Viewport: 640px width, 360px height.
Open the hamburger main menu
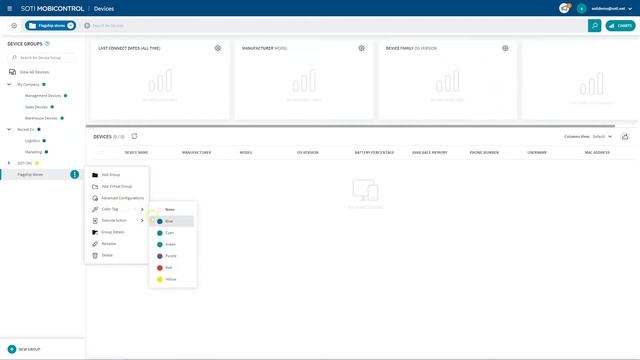pyautogui.click(x=10, y=8)
